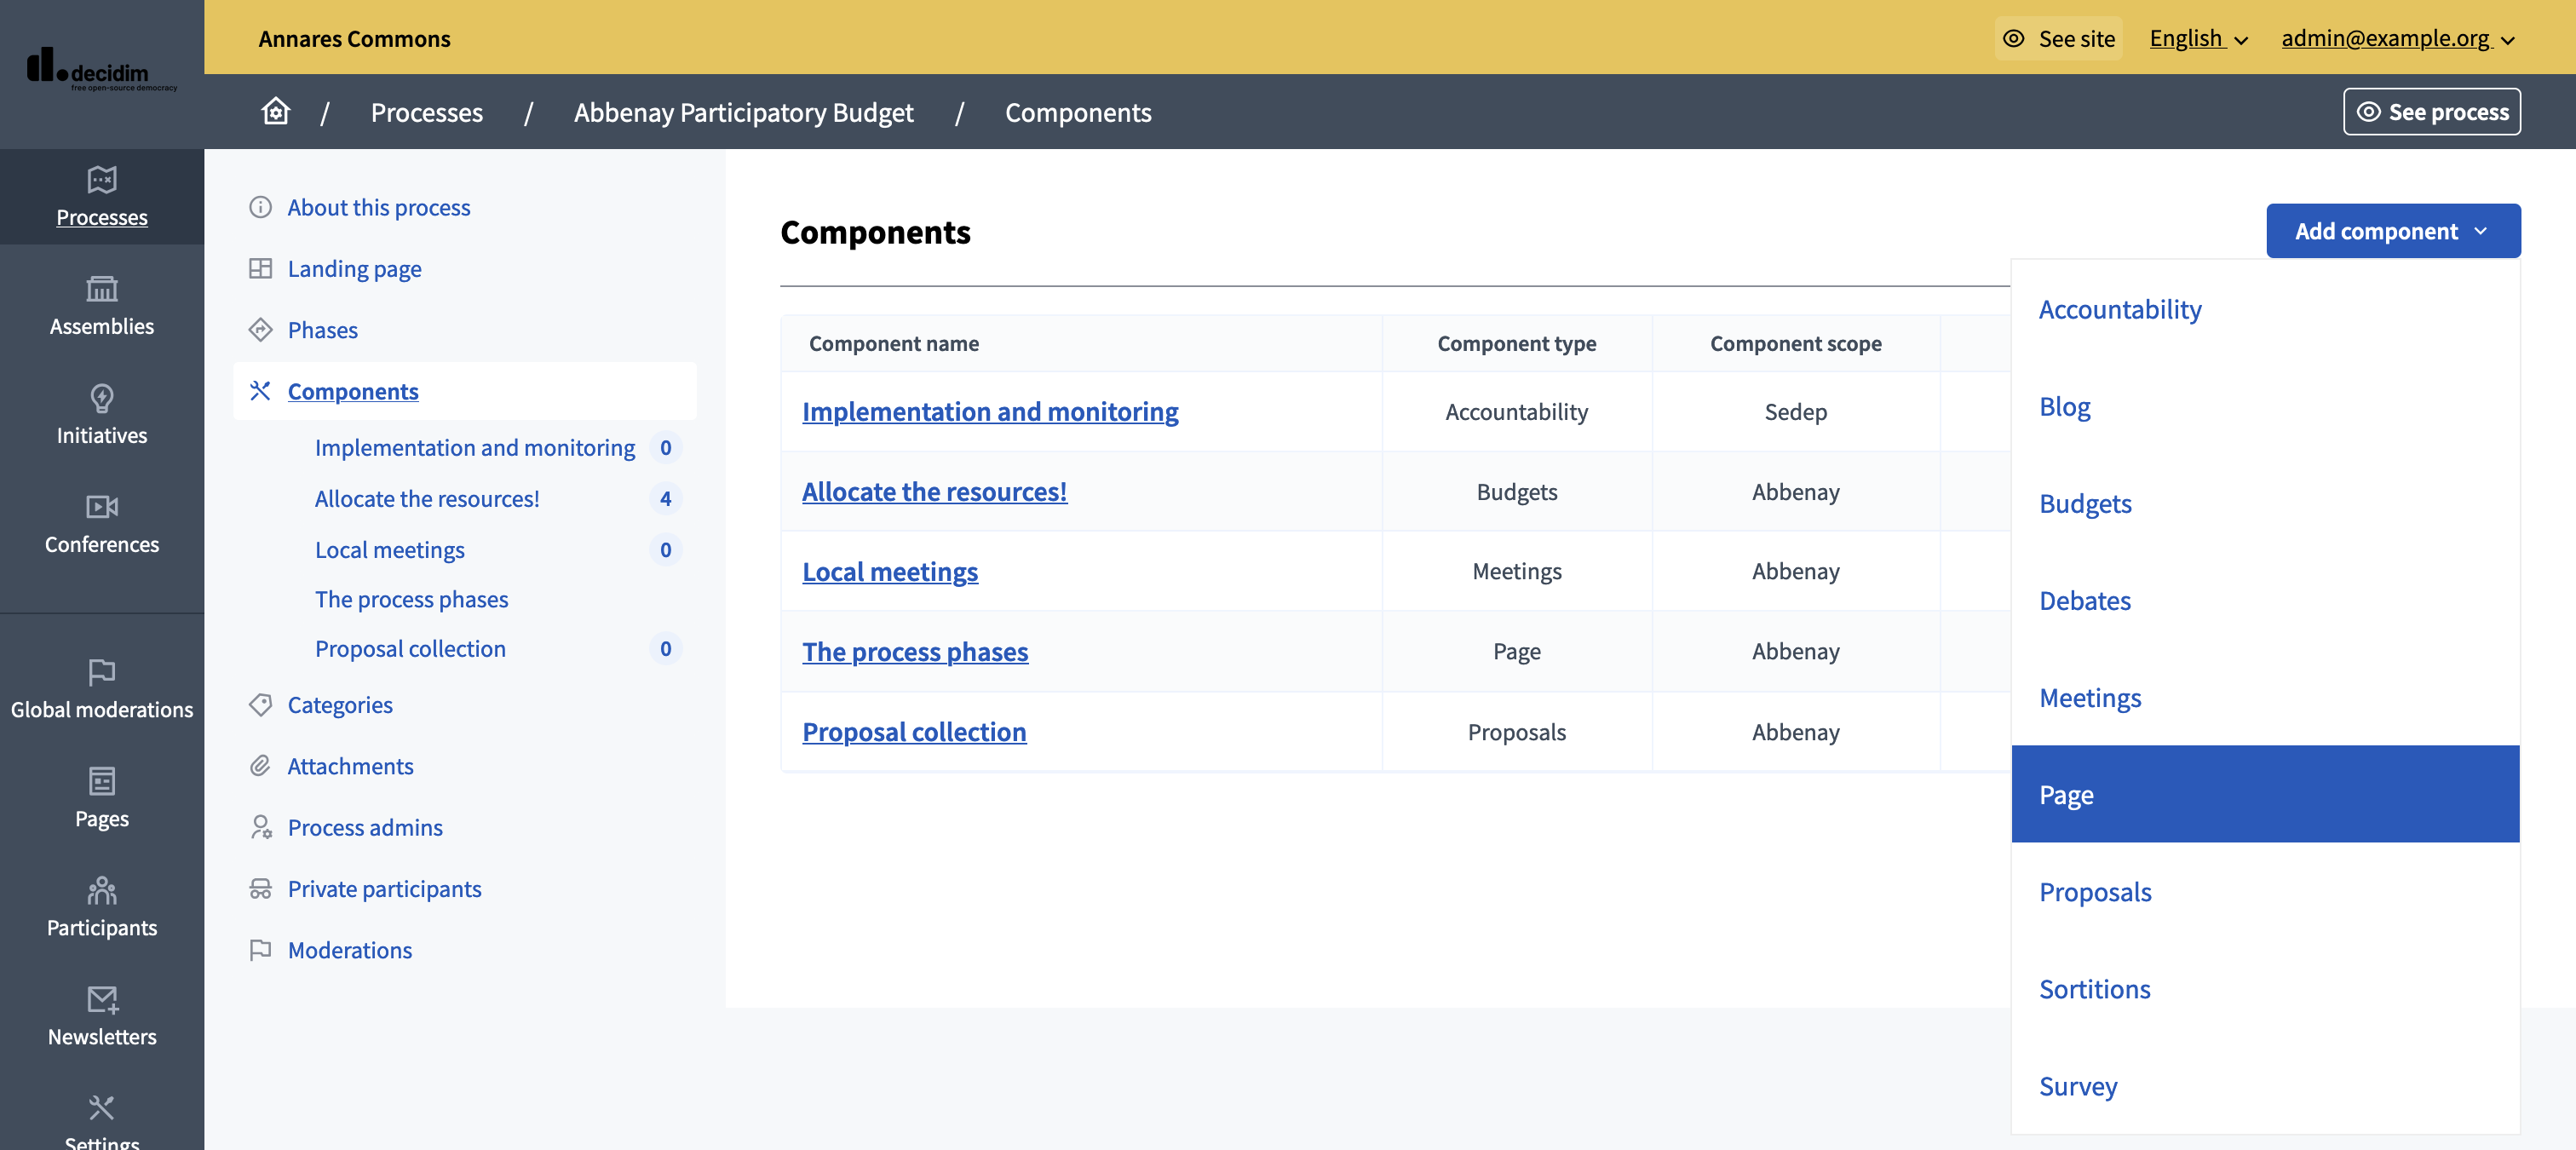Click the Pages icon in sidebar
2576x1150 pixels.
point(102,782)
